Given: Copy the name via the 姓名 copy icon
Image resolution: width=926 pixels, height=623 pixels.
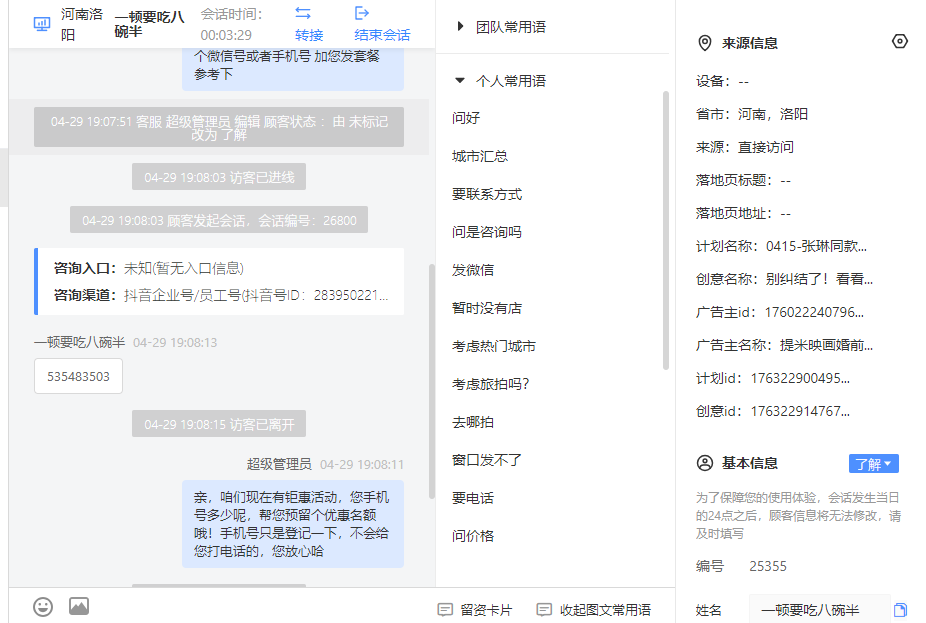Looking at the screenshot, I should pyautogui.click(x=900, y=610).
